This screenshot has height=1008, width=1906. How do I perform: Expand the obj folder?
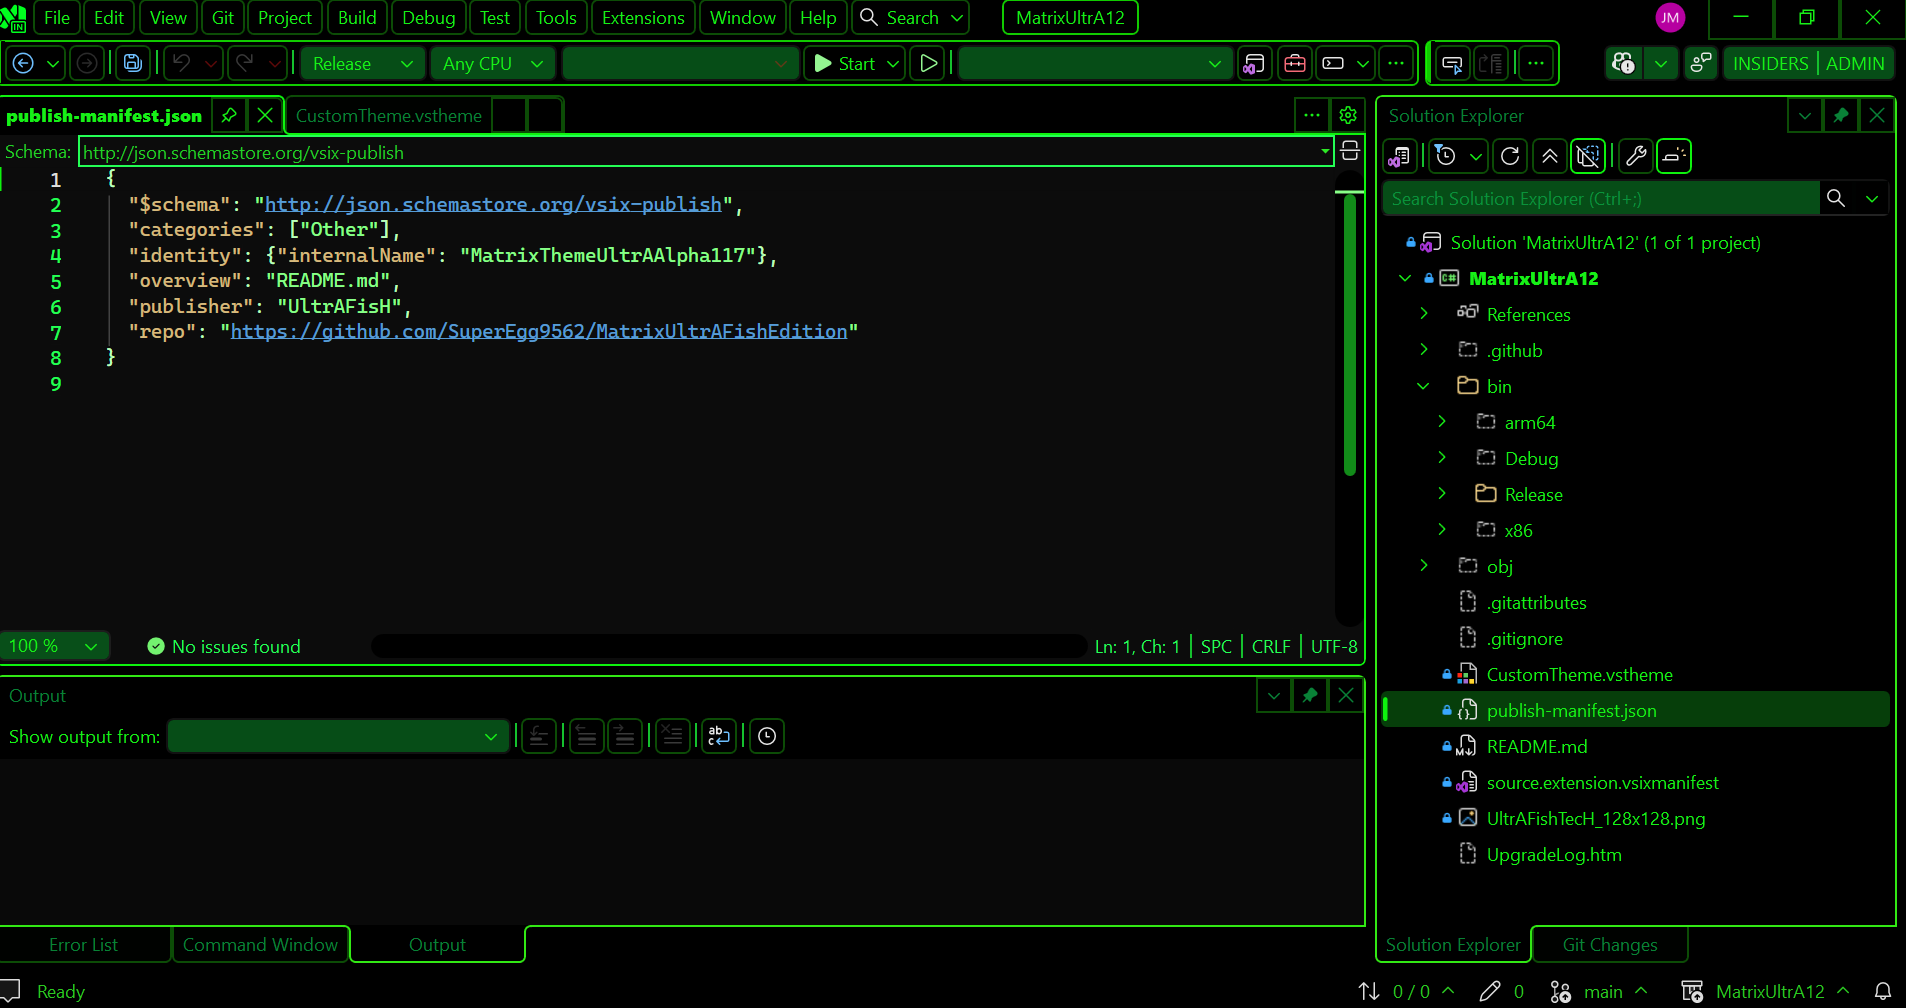1423,566
